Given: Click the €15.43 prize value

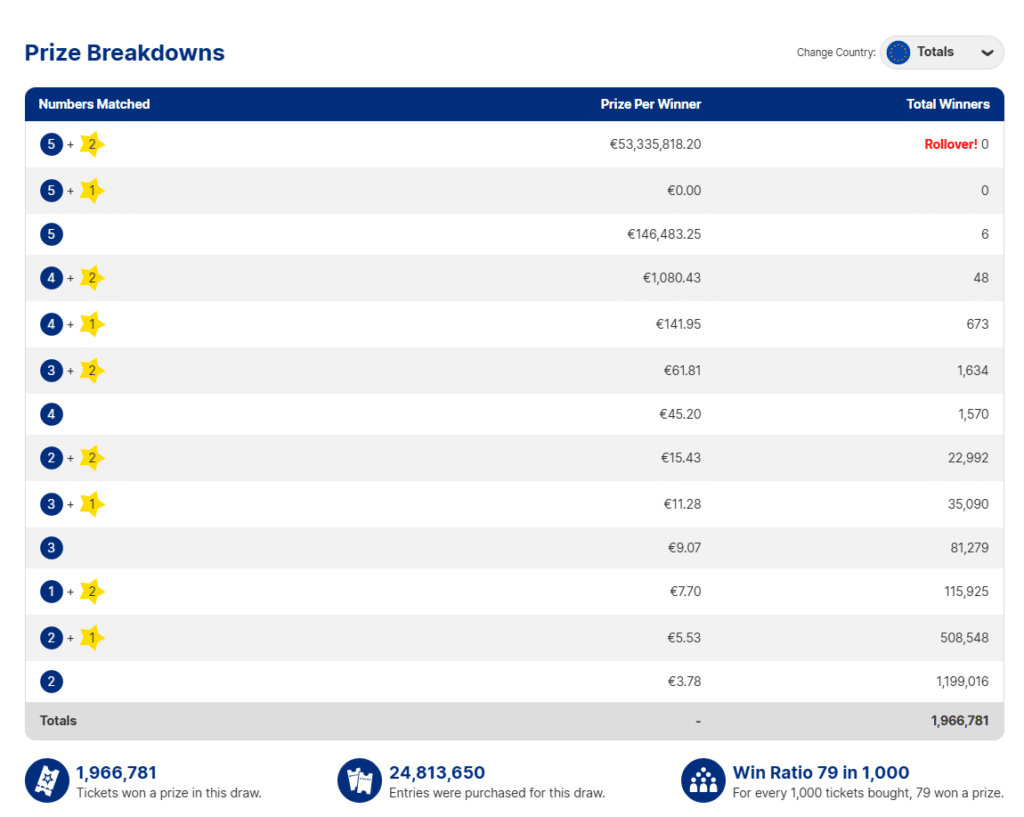Looking at the screenshot, I should click(680, 458).
